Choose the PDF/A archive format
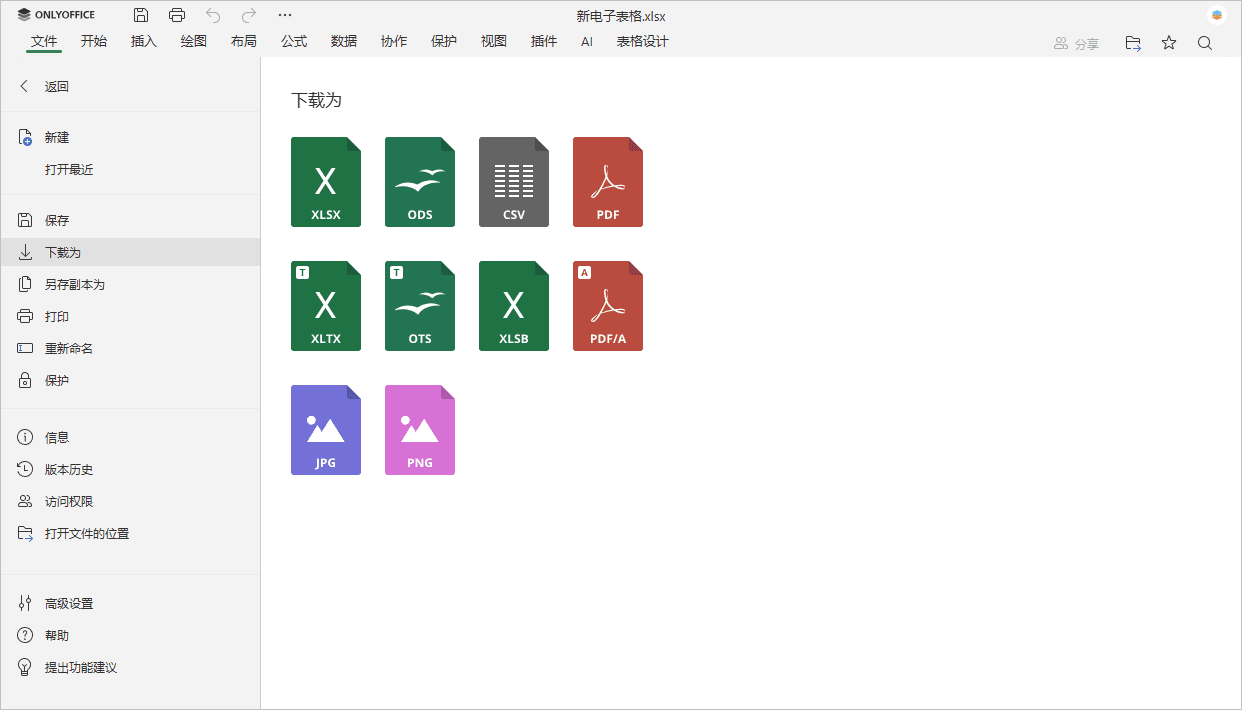Image resolution: width=1242 pixels, height=710 pixels. click(x=608, y=306)
